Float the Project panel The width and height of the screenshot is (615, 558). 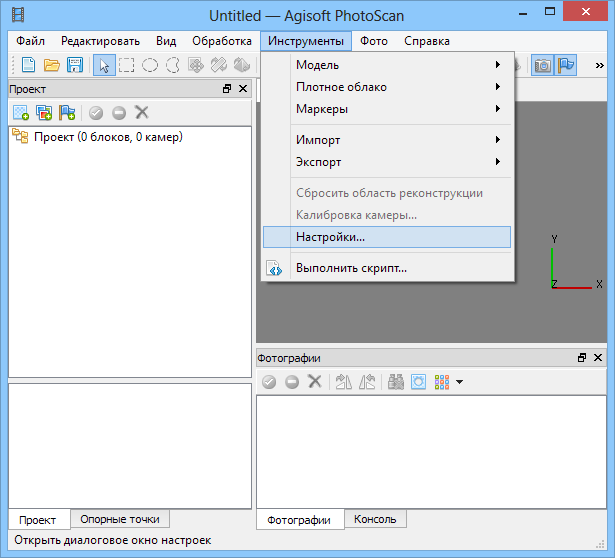[227, 89]
